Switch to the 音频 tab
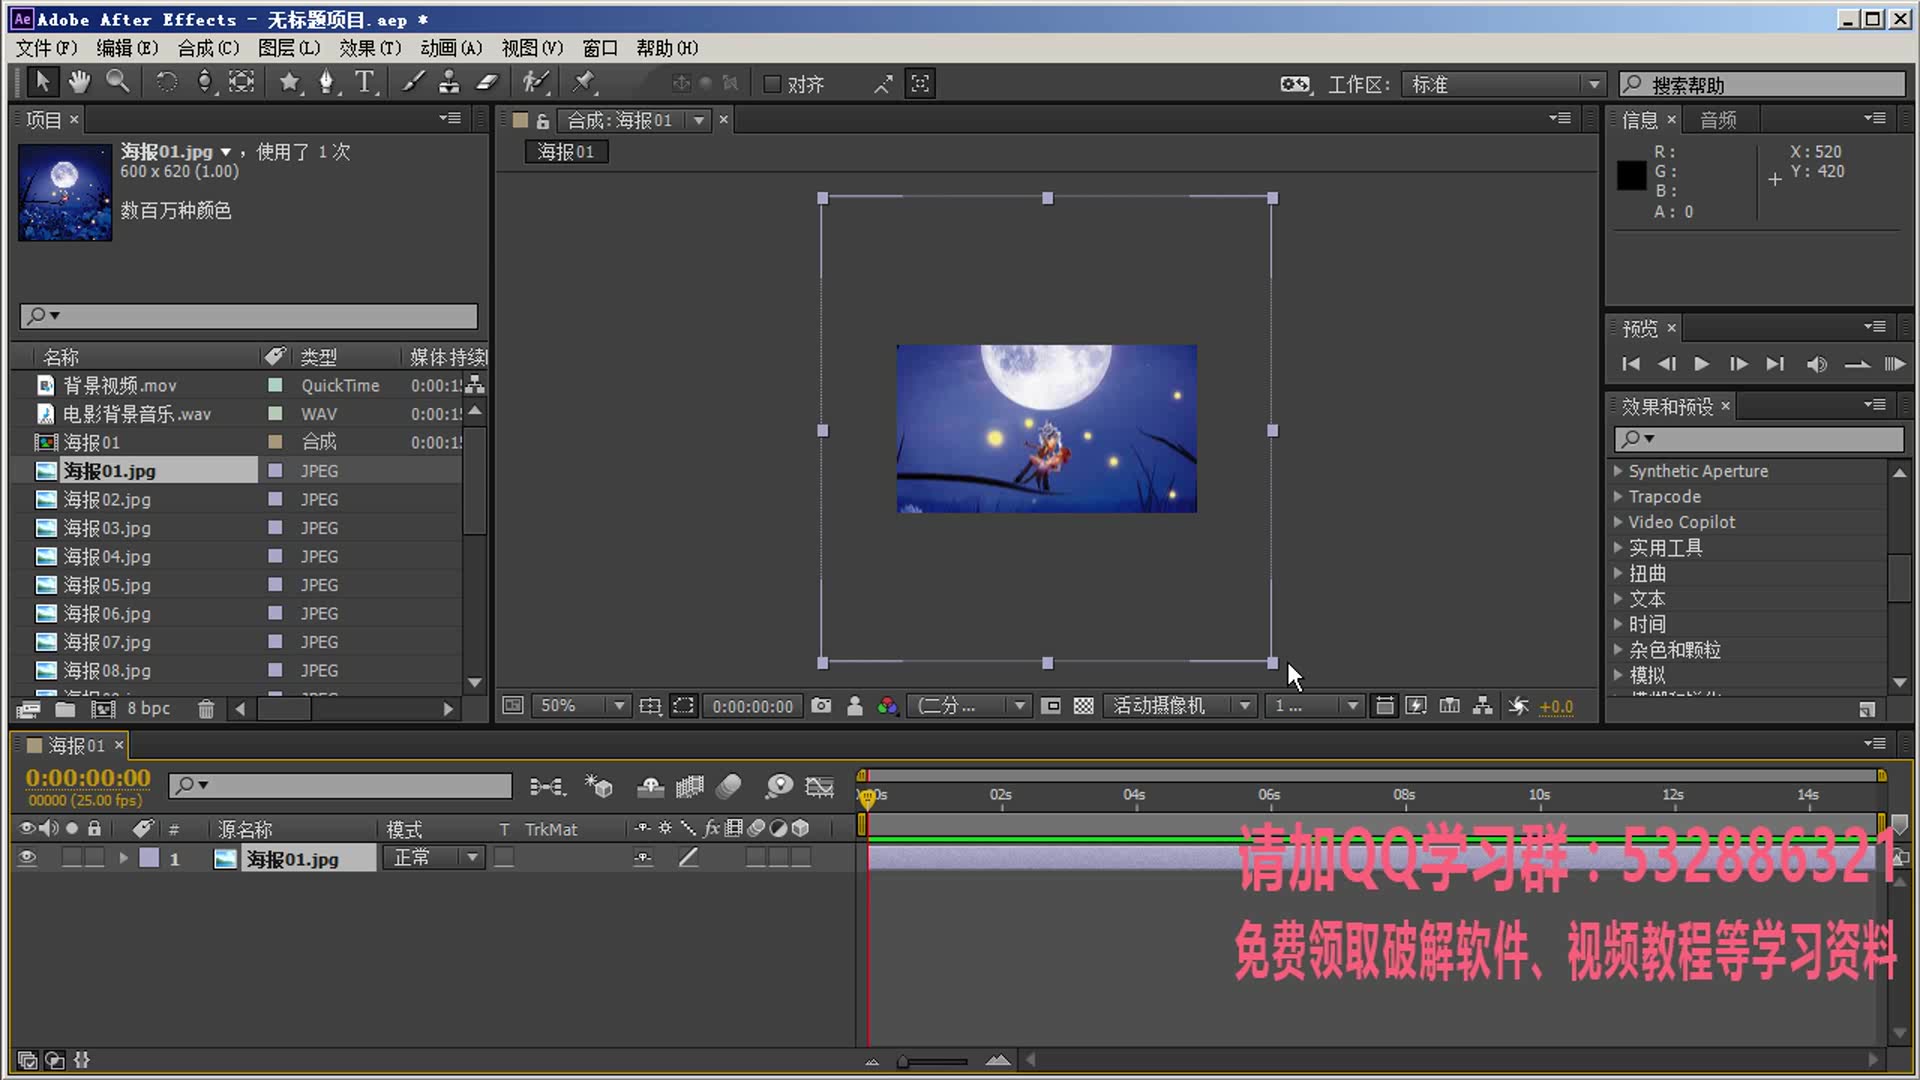The image size is (1920, 1080). (1718, 120)
